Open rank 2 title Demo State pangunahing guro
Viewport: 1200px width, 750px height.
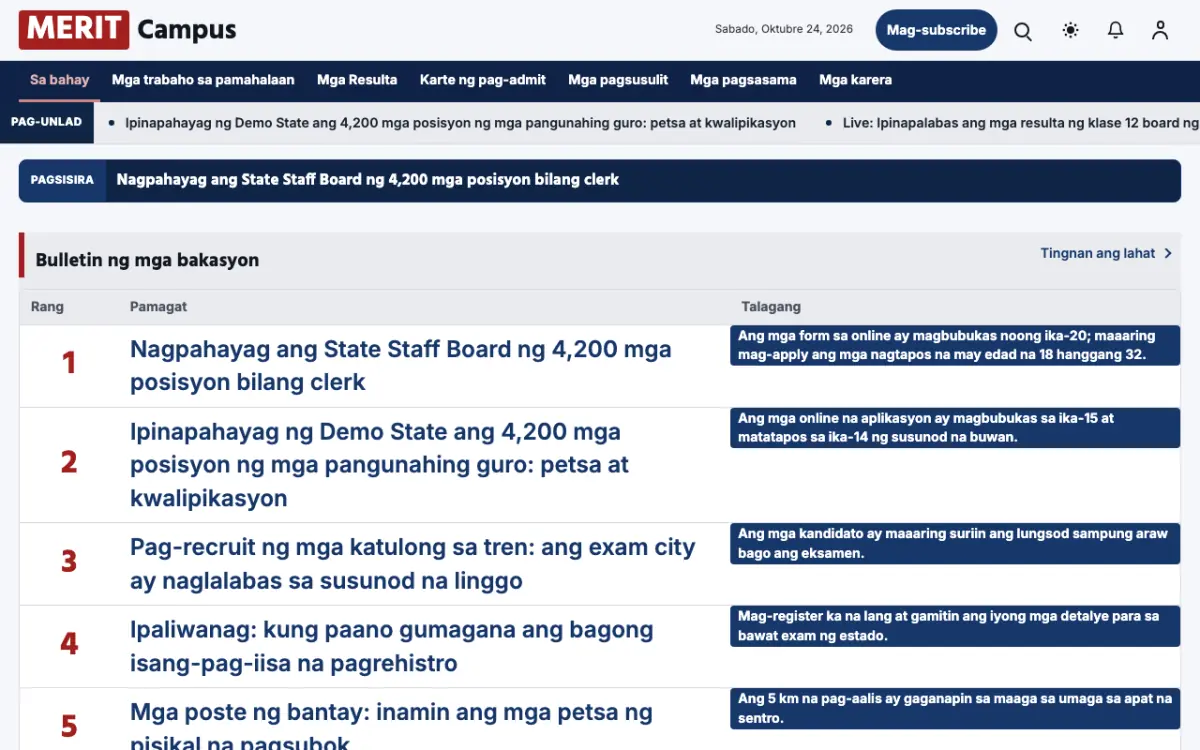(380, 465)
